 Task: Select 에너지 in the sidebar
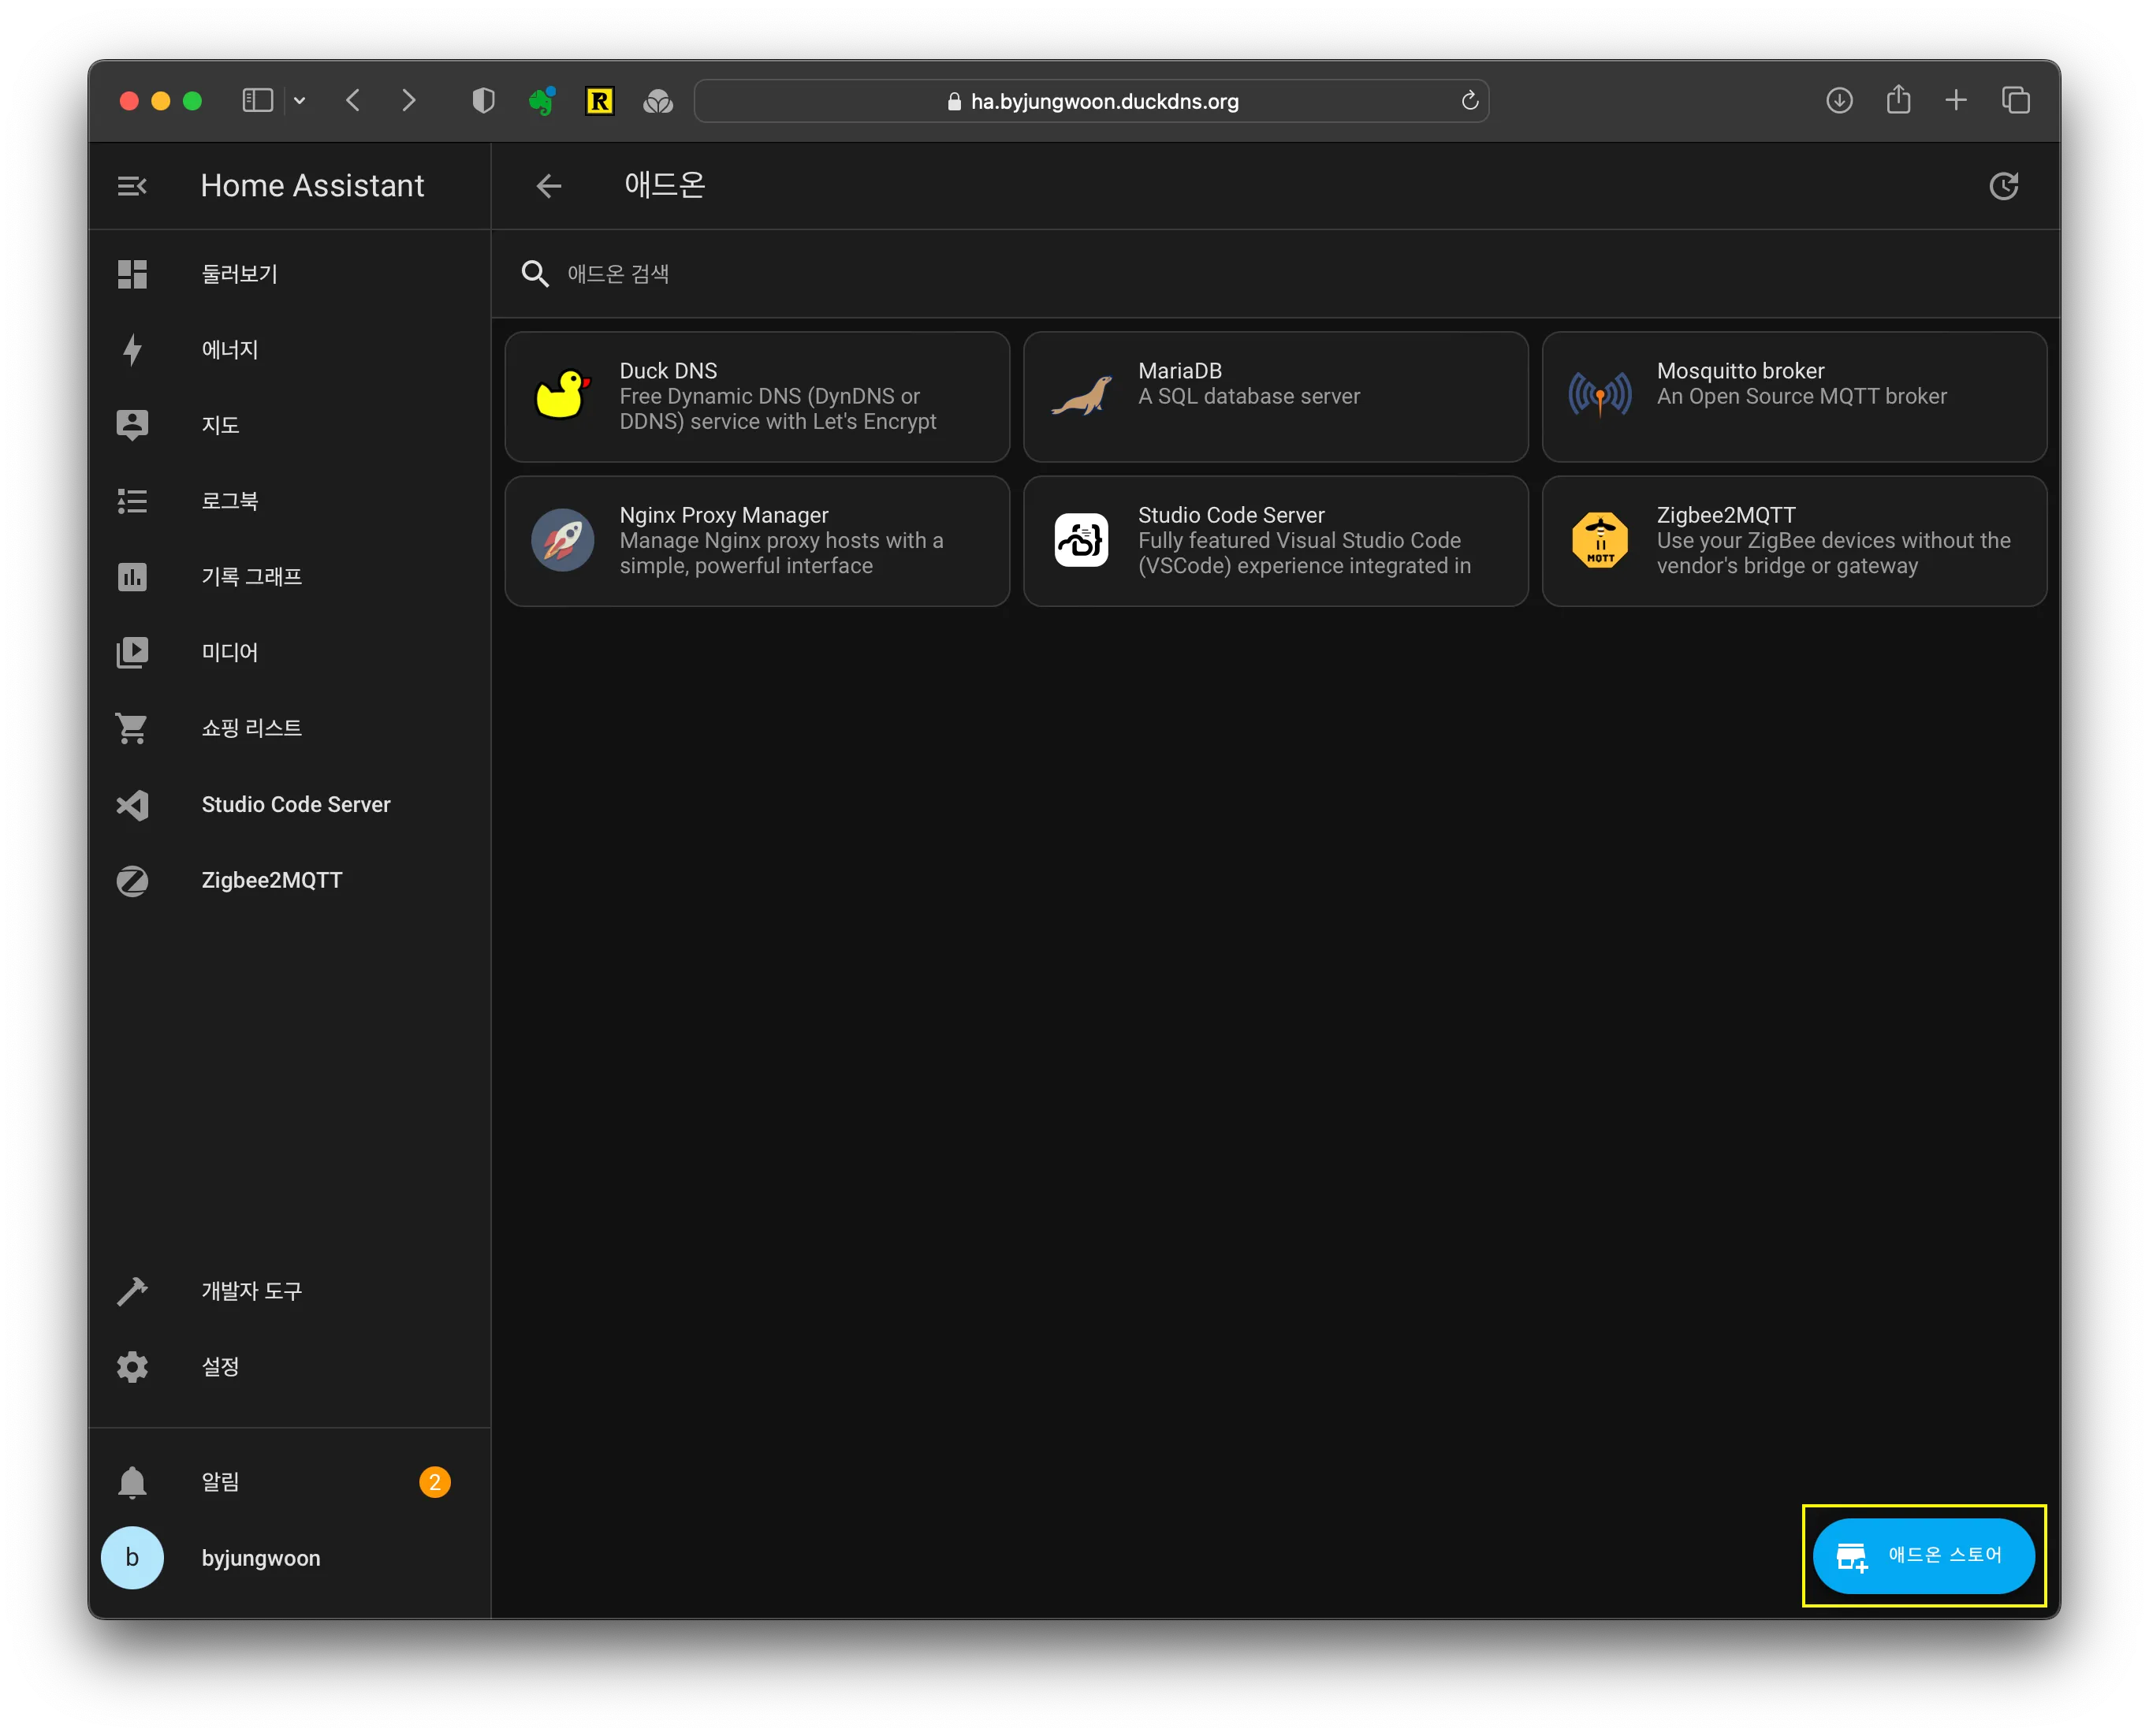(289, 349)
